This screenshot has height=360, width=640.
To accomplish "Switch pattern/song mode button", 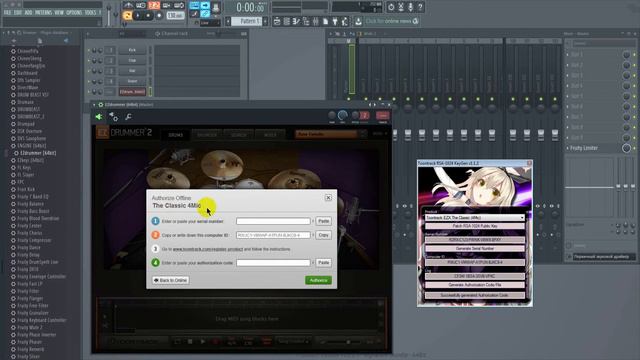I will tap(127, 16).
